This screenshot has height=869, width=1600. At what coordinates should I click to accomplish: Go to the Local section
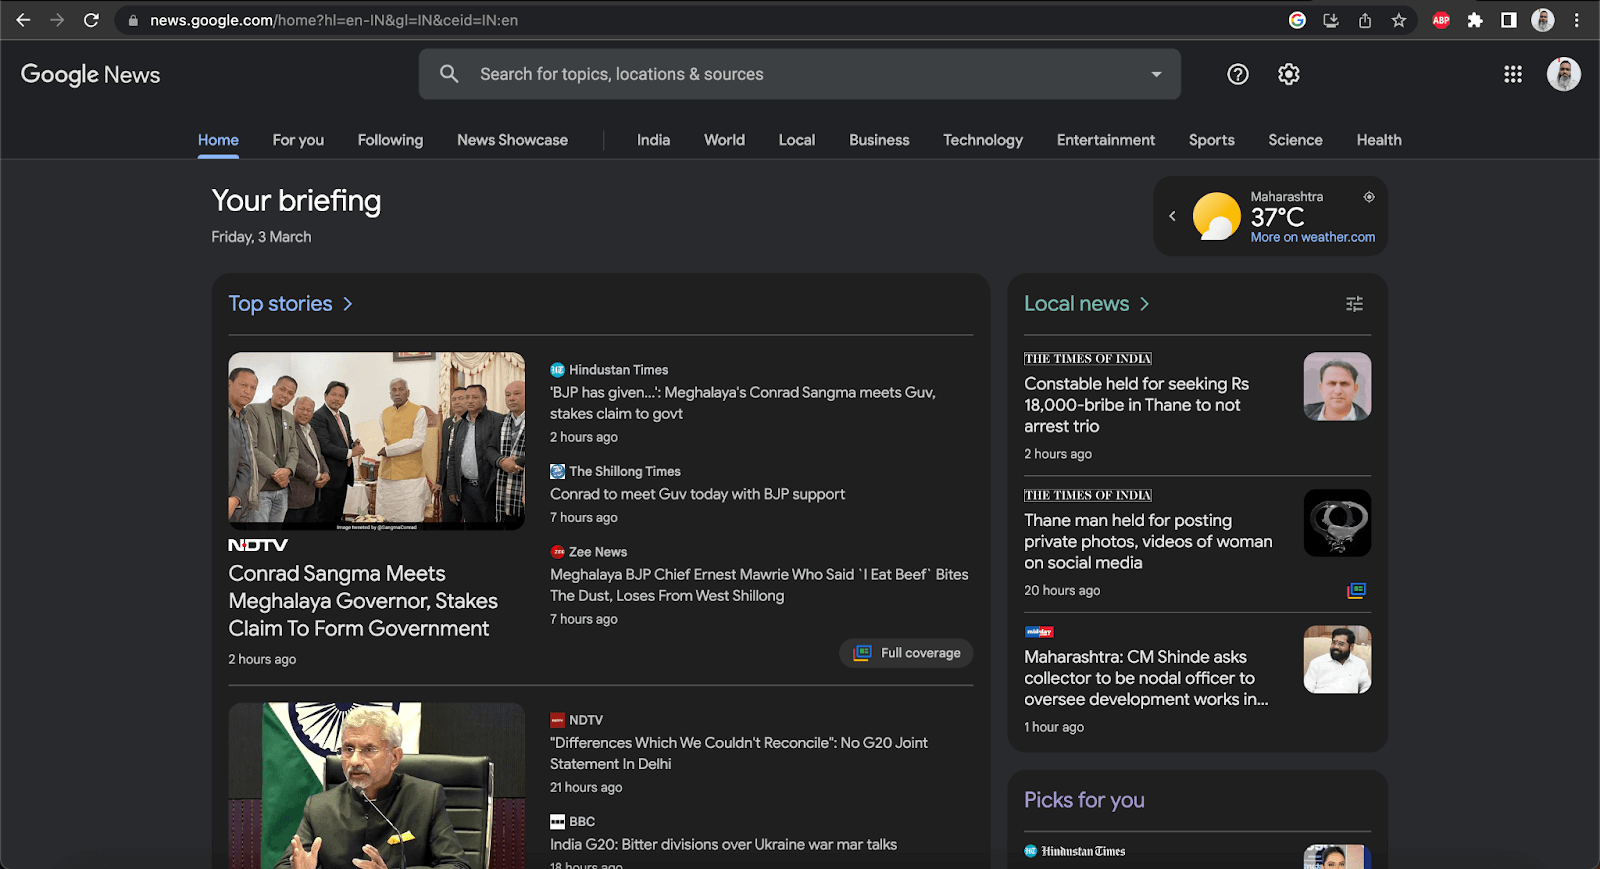pyautogui.click(x=797, y=140)
